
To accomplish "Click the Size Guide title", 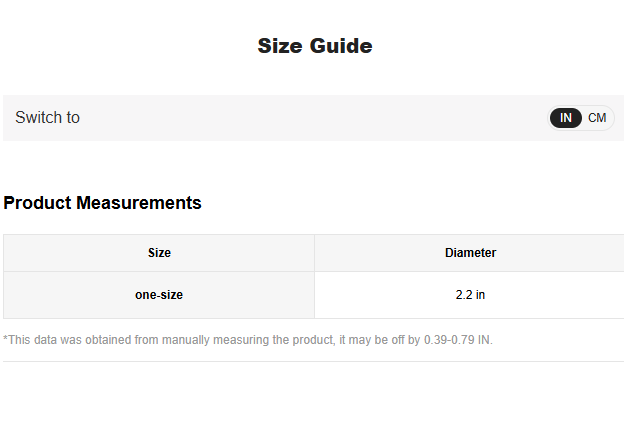I will 314,46.
